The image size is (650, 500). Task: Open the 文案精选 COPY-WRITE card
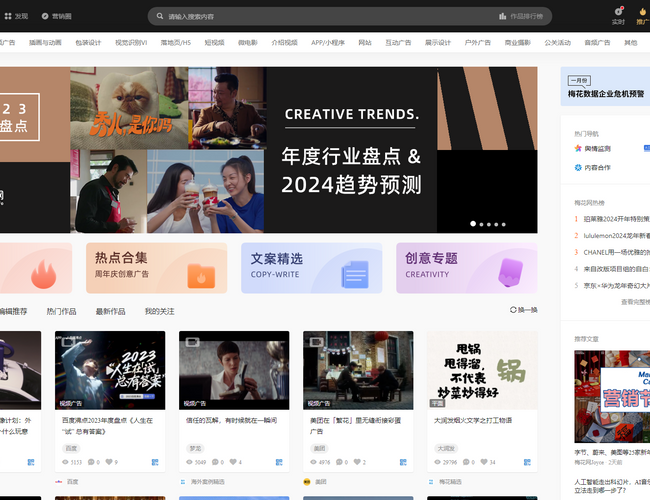(x=311, y=268)
